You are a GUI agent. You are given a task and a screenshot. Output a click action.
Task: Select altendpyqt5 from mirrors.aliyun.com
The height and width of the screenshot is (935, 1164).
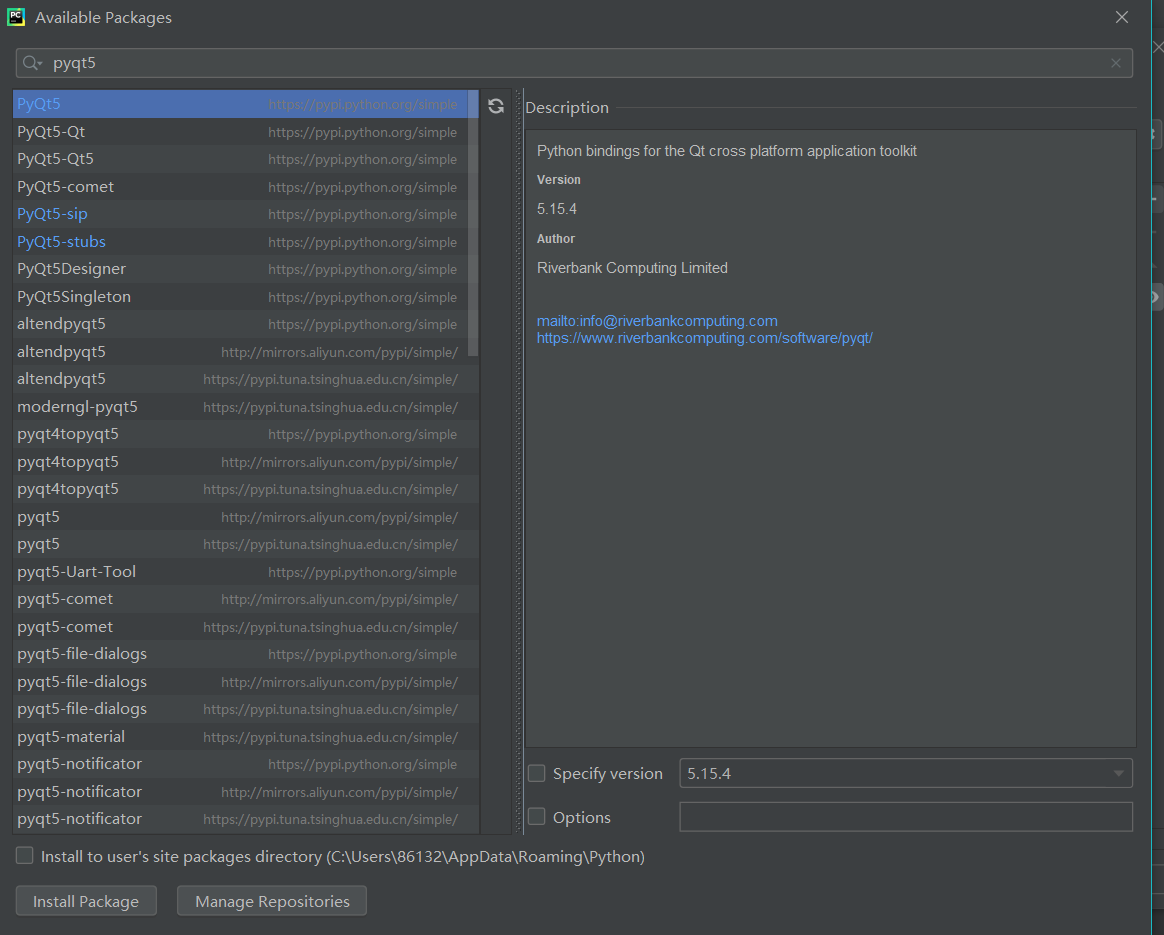246,351
